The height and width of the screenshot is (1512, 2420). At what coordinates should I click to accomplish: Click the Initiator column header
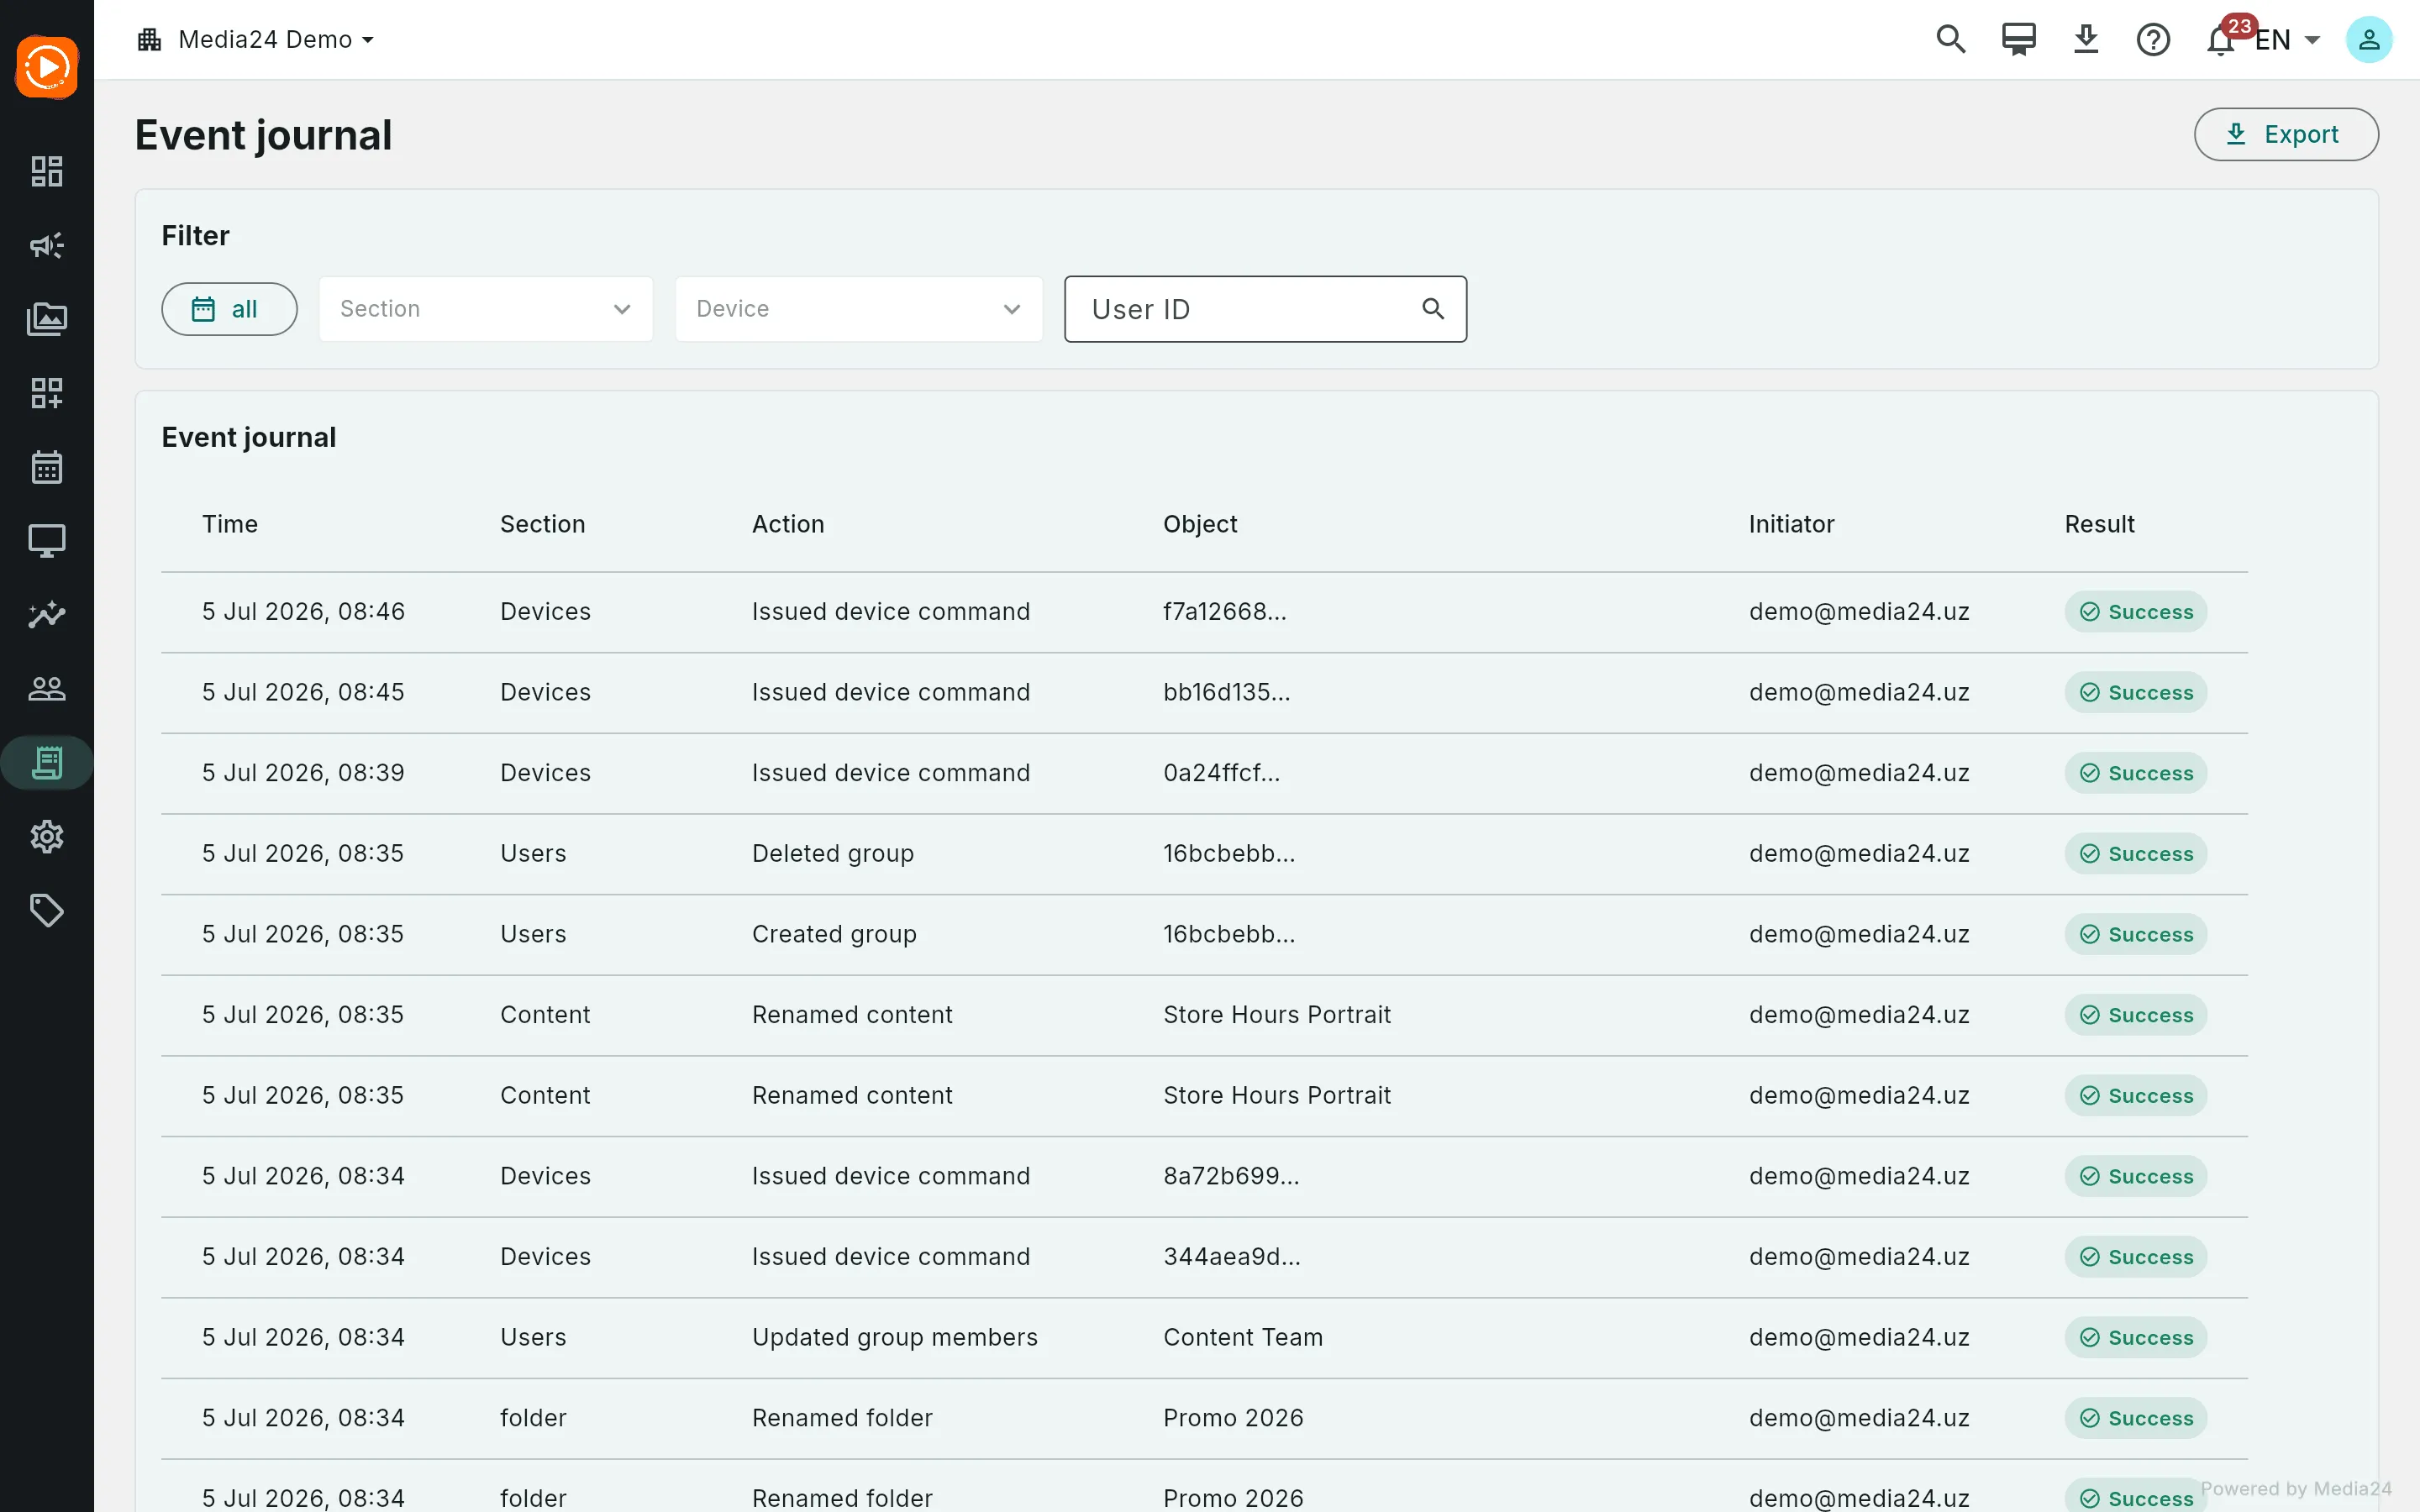(x=1792, y=524)
